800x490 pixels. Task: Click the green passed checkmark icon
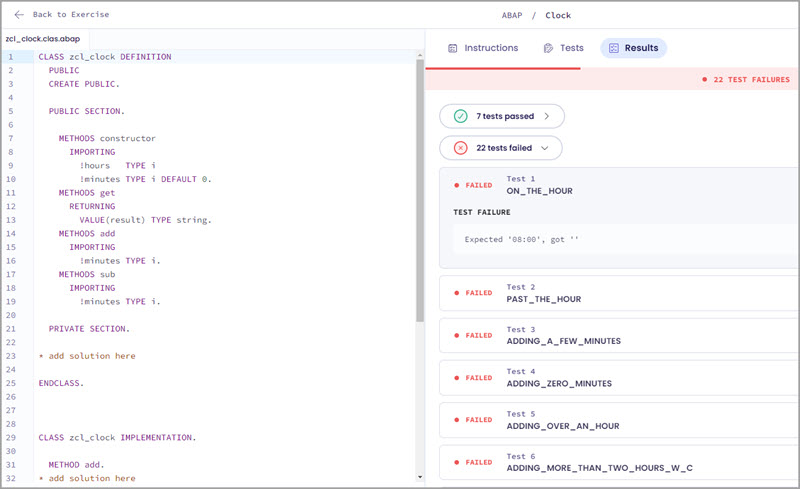click(x=460, y=116)
